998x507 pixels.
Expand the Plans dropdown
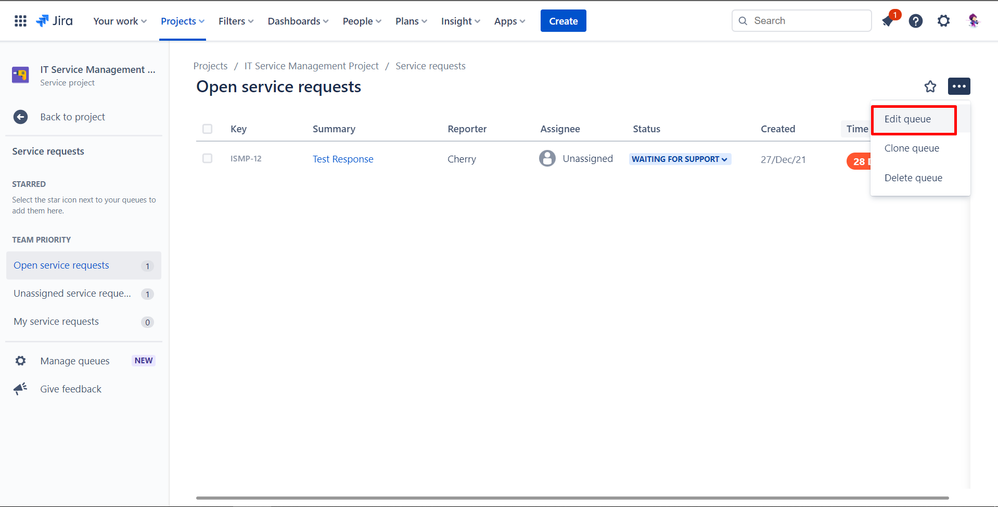pos(411,21)
